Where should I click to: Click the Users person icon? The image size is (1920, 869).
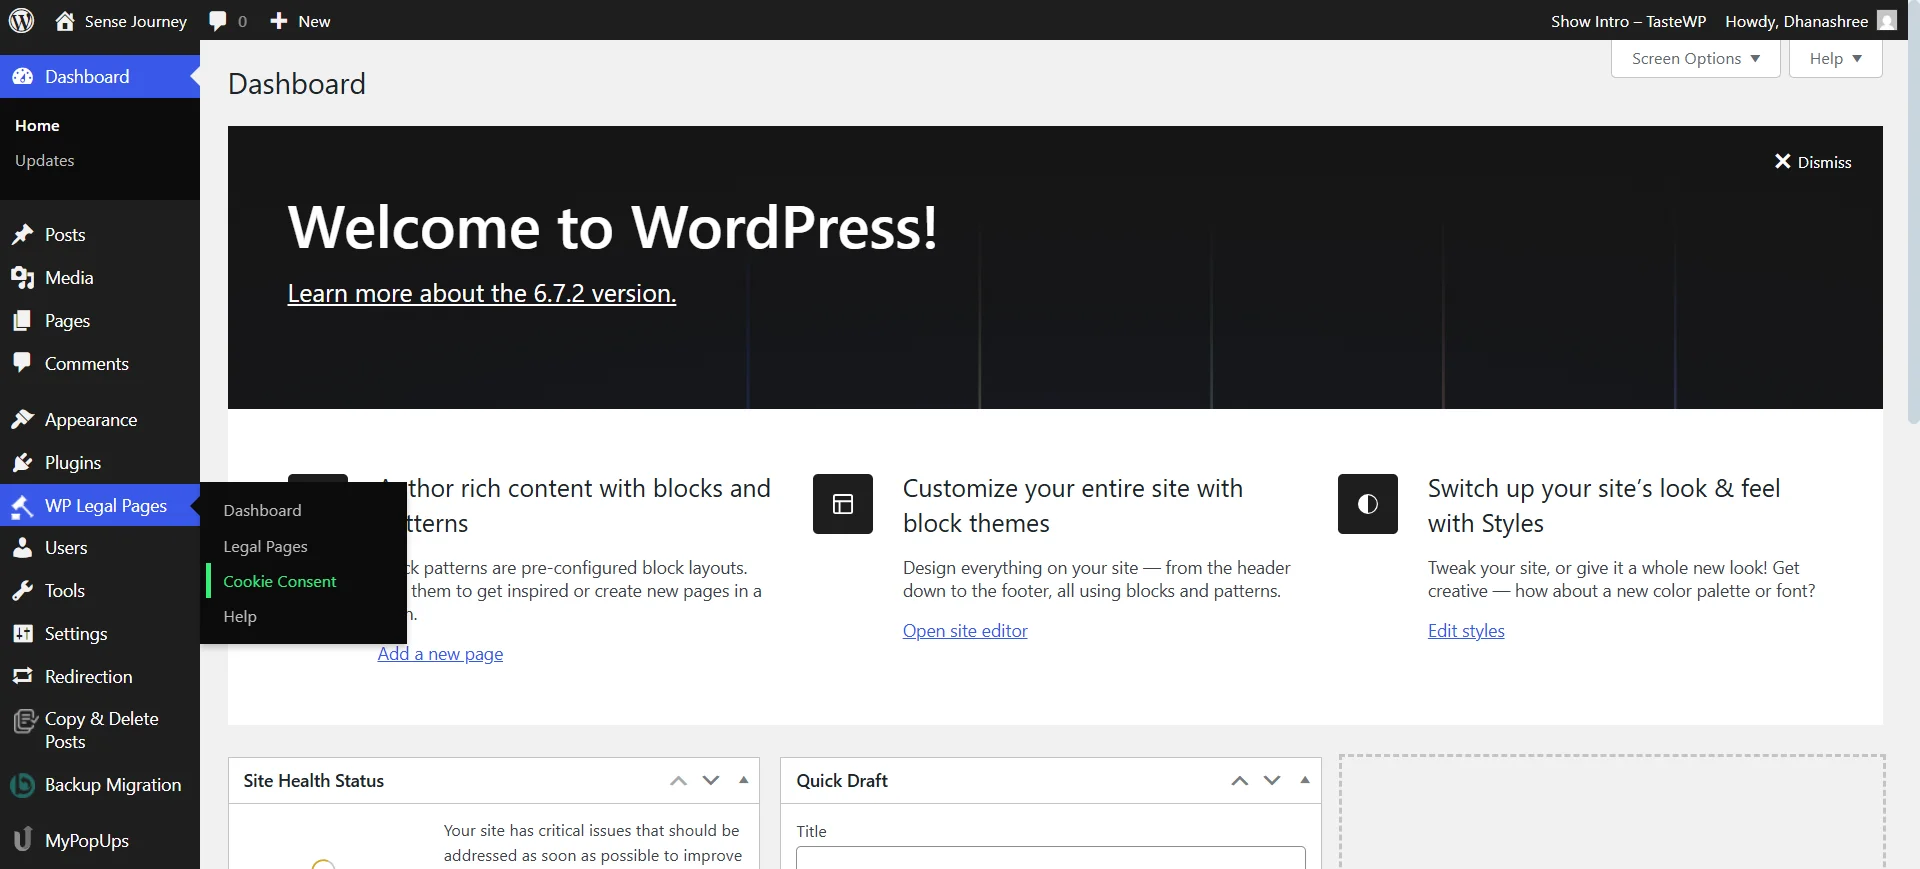(x=22, y=548)
